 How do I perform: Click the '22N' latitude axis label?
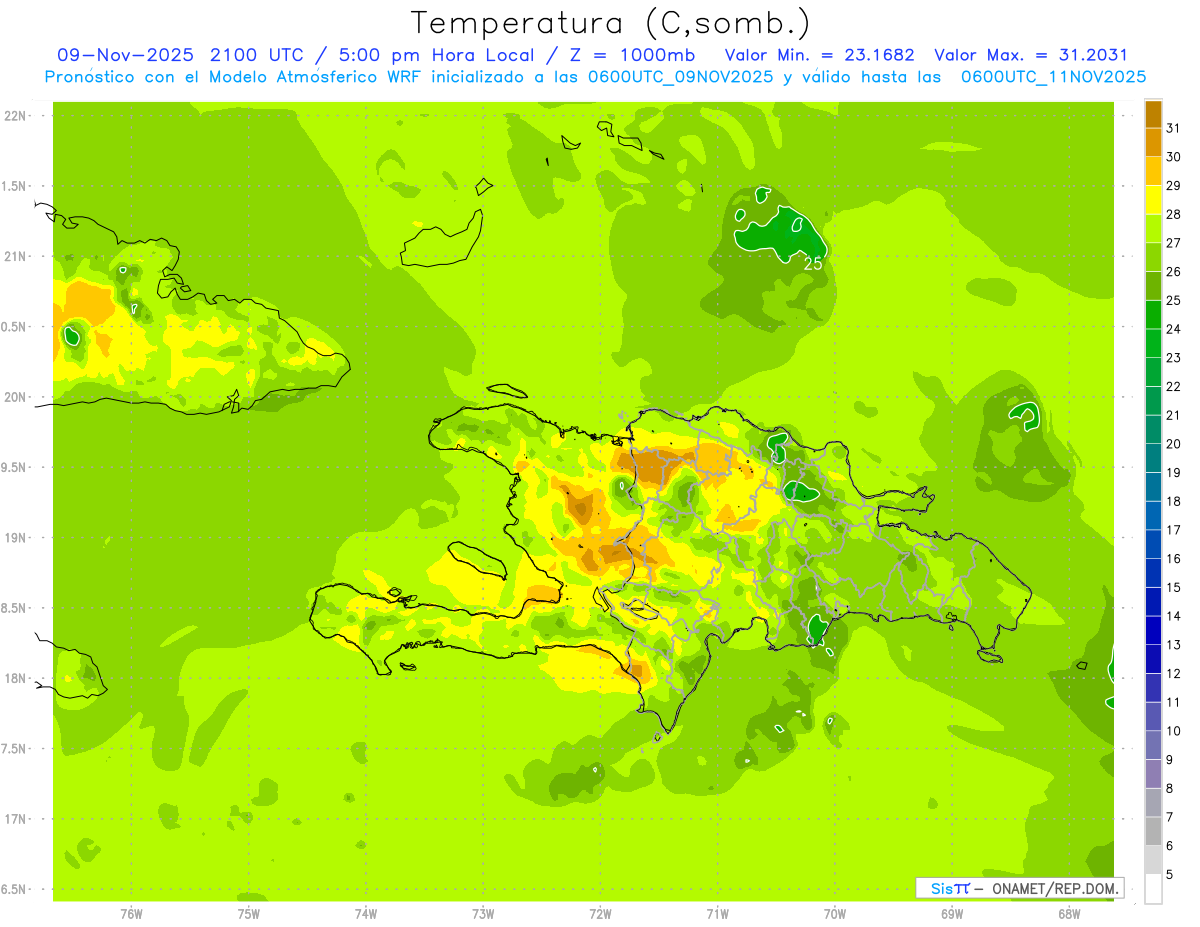pos(15,116)
